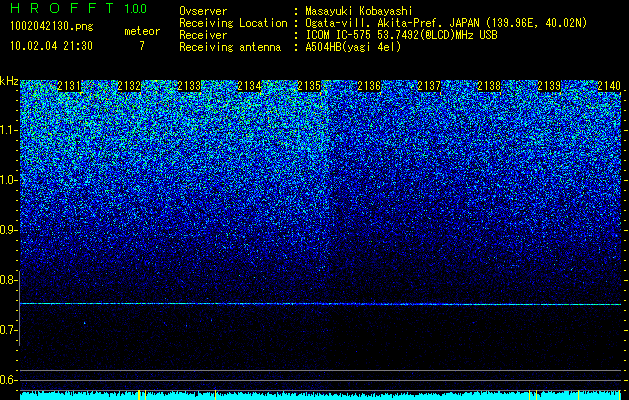Click the 2138 time marker
629x400 pixels.
tap(489, 86)
